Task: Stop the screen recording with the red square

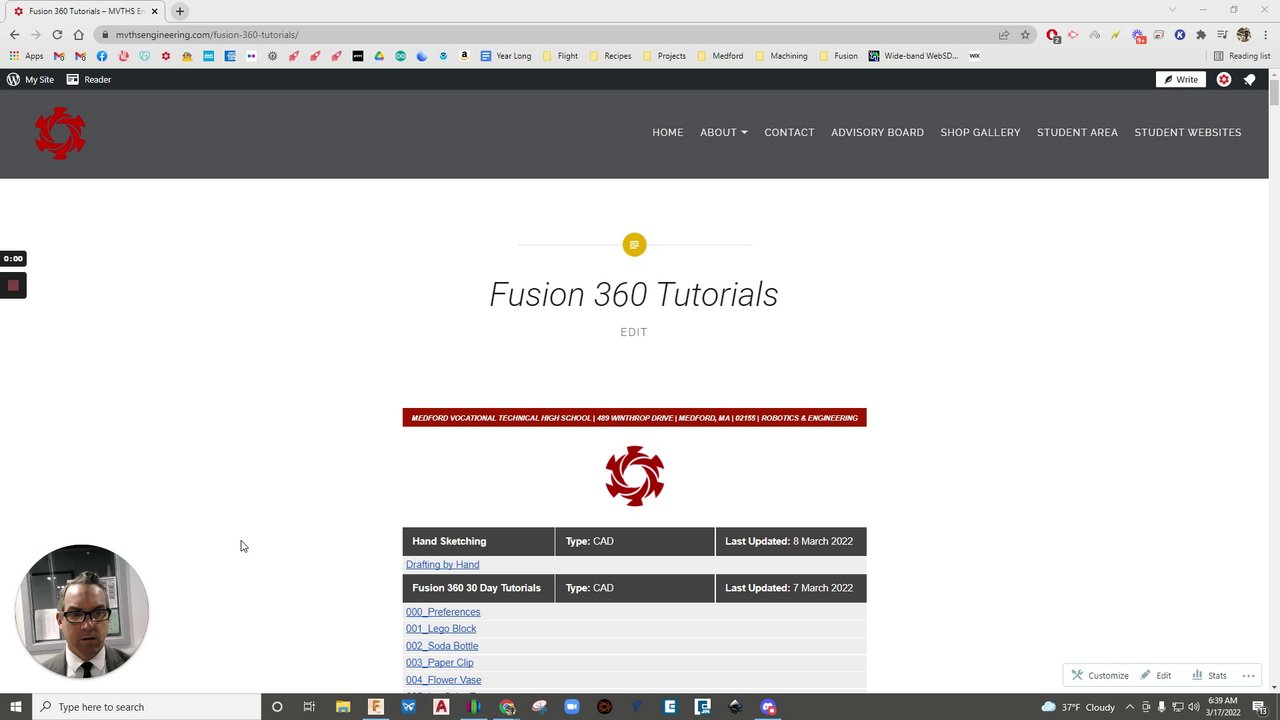Action: click(x=13, y=285)
